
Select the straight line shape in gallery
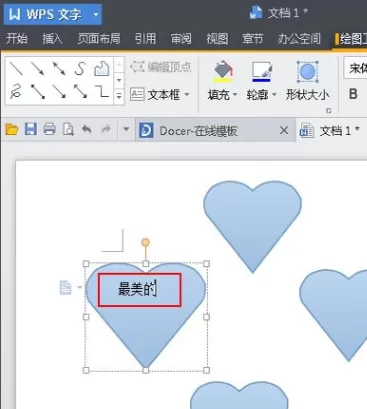16,69
